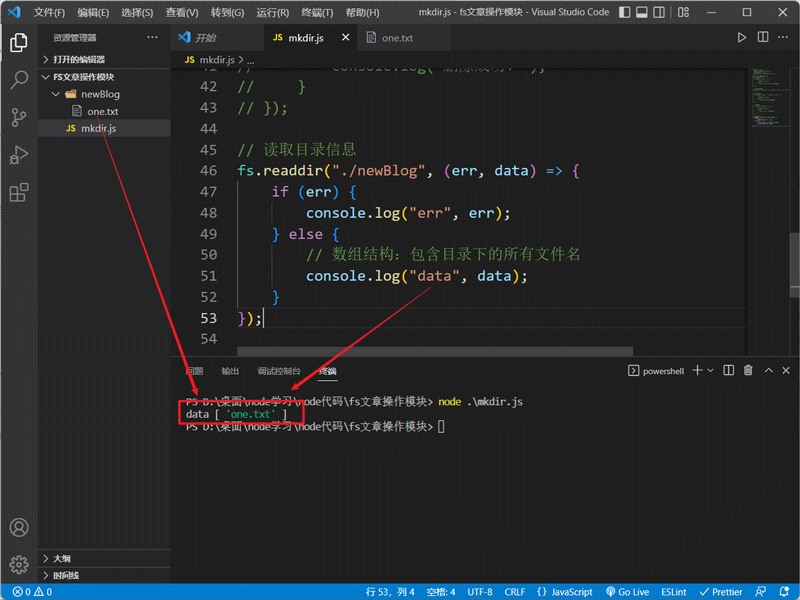Open the Extensions view

[x=19, y=192]
